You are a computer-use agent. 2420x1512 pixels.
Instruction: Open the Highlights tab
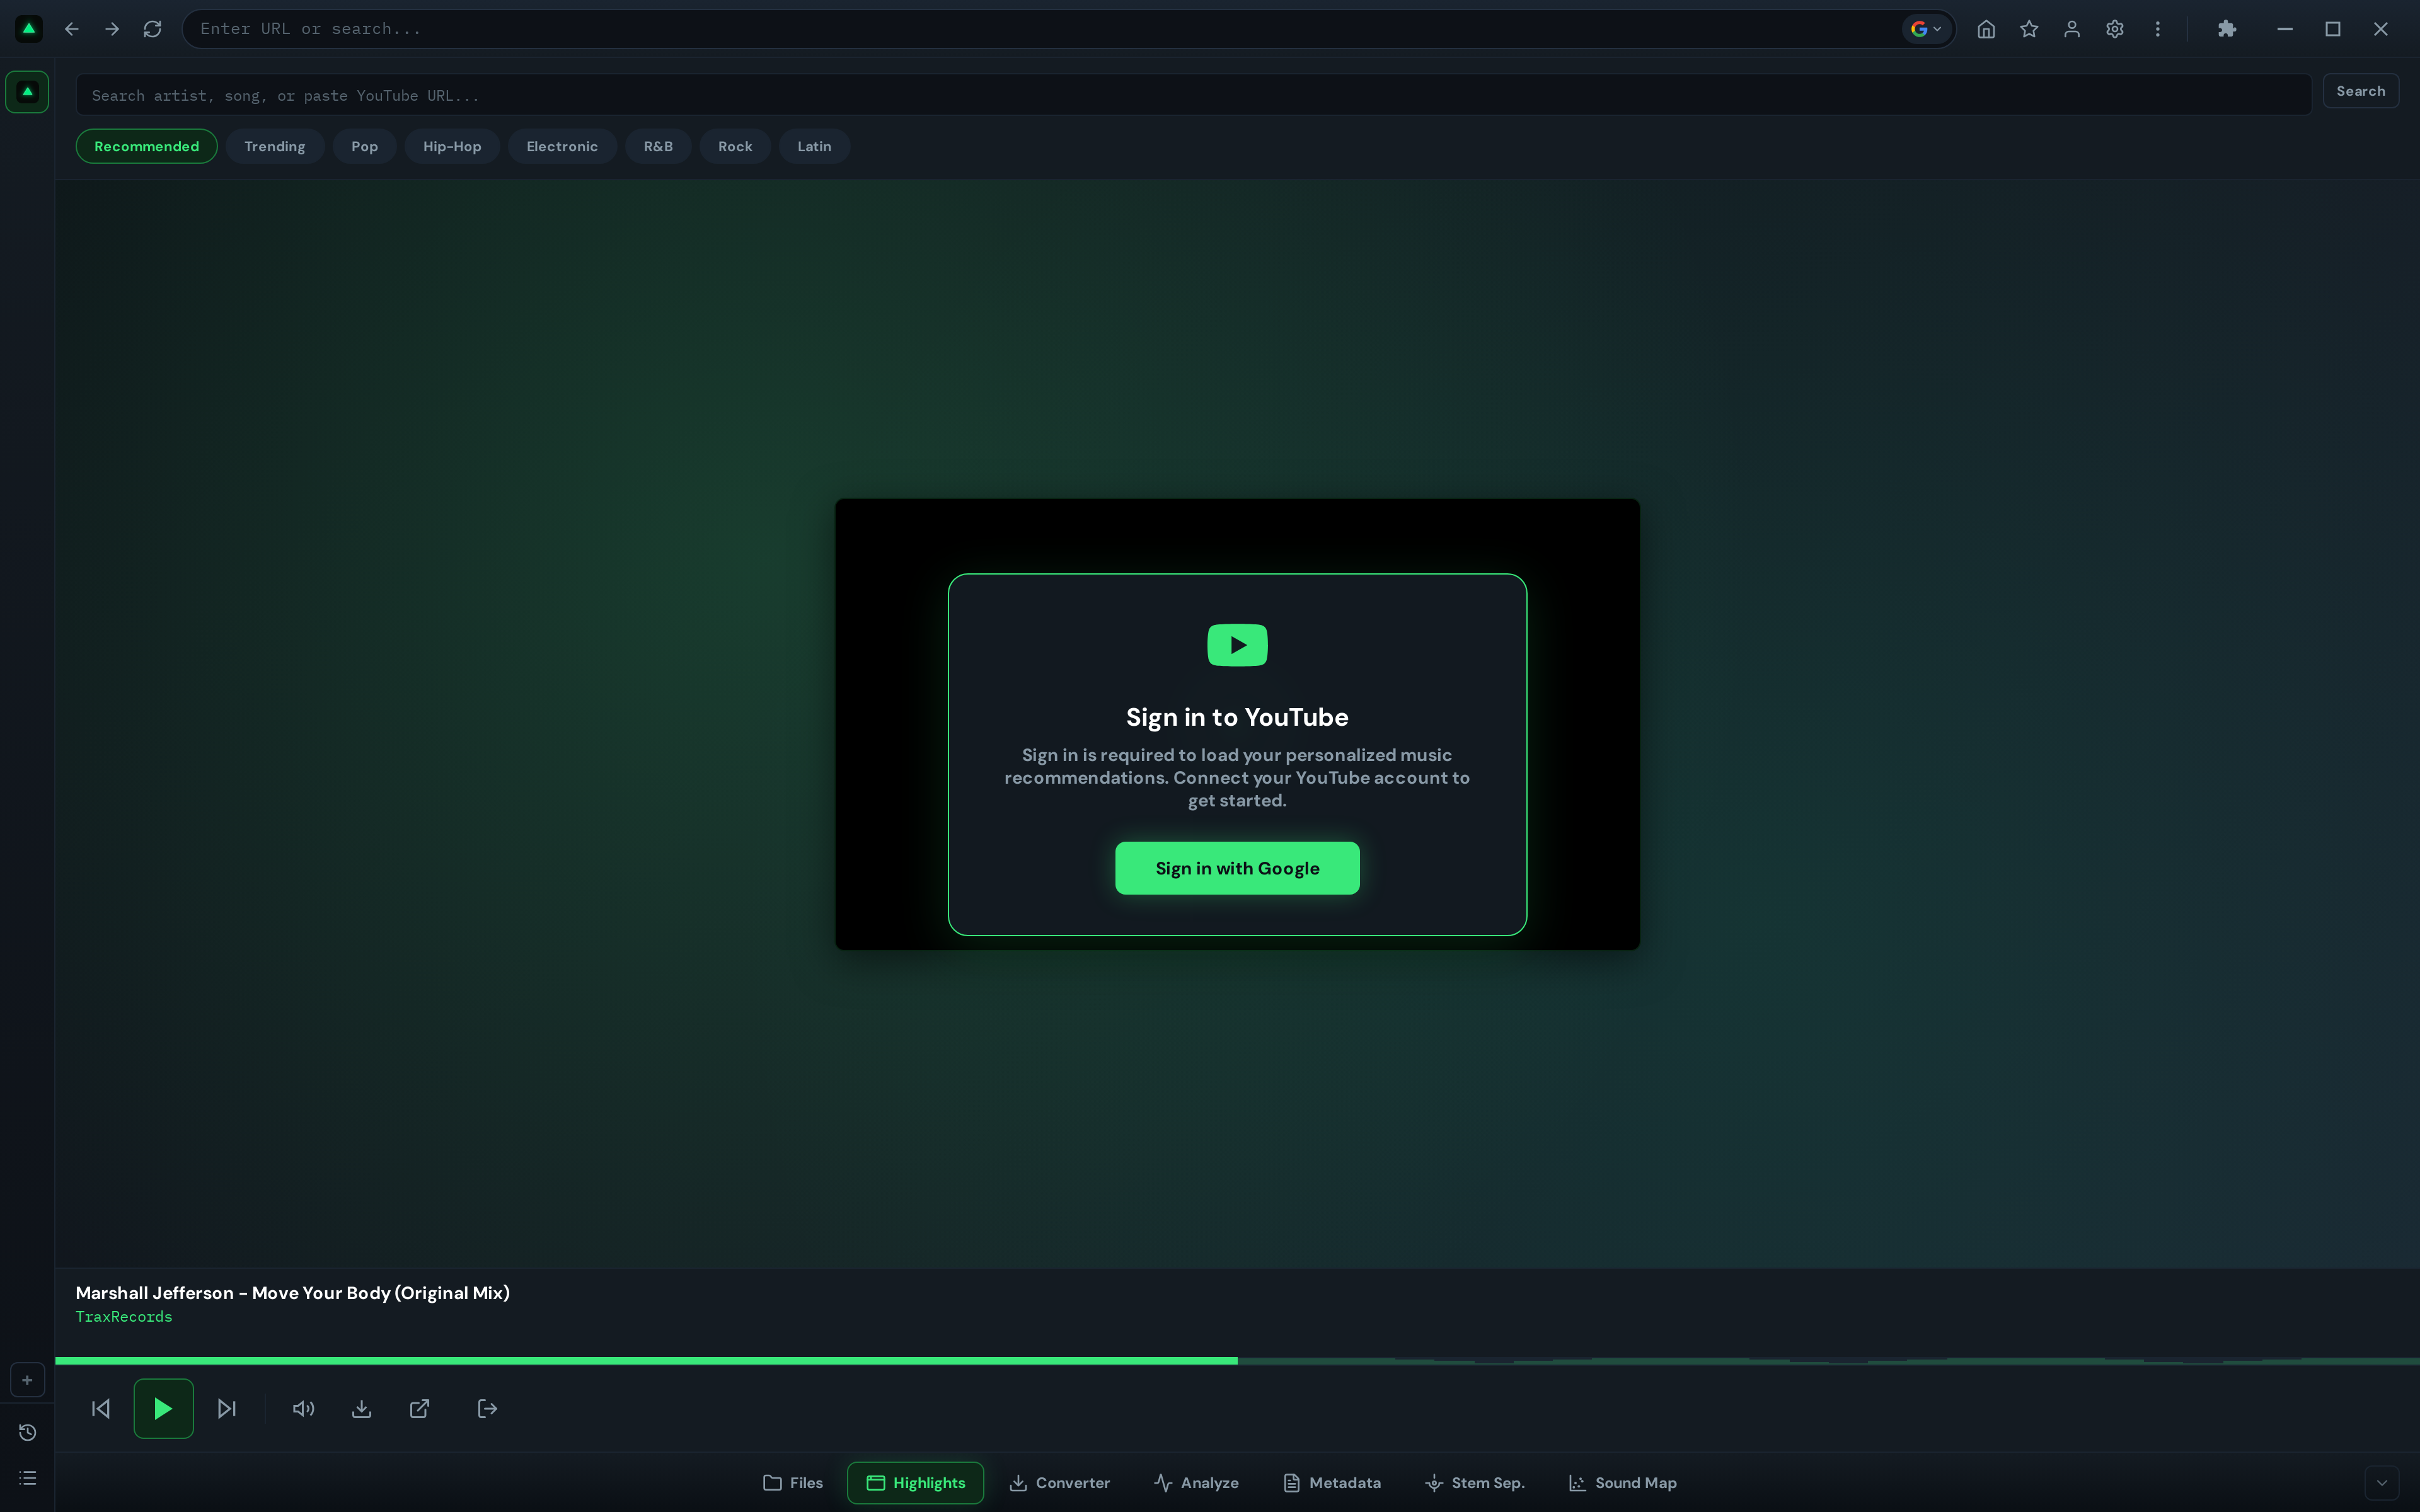pos(915,1483)
